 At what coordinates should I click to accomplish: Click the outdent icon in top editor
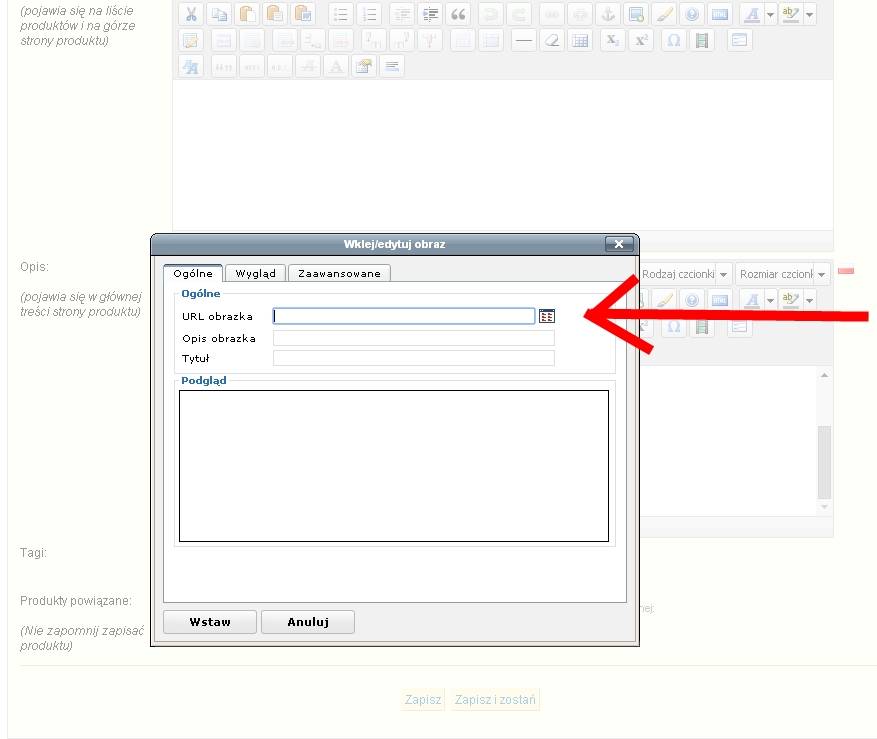[x=402, y=14]
